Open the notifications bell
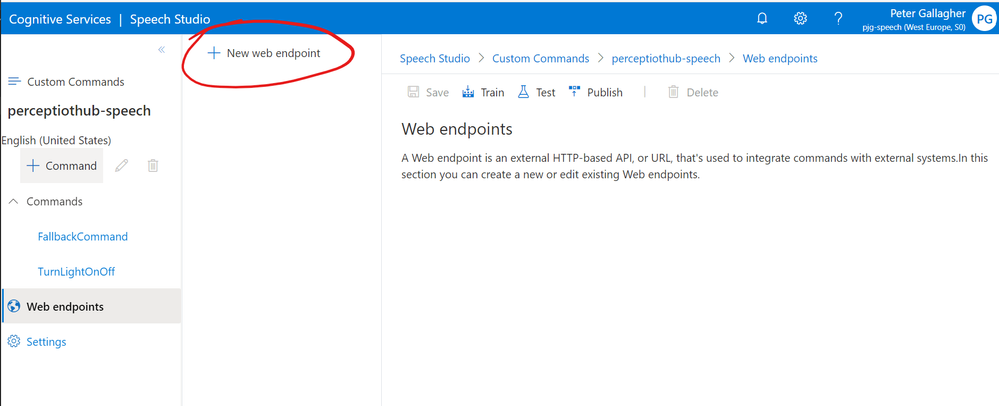Screen dimensions: 999x406 [x=762, y=18]
